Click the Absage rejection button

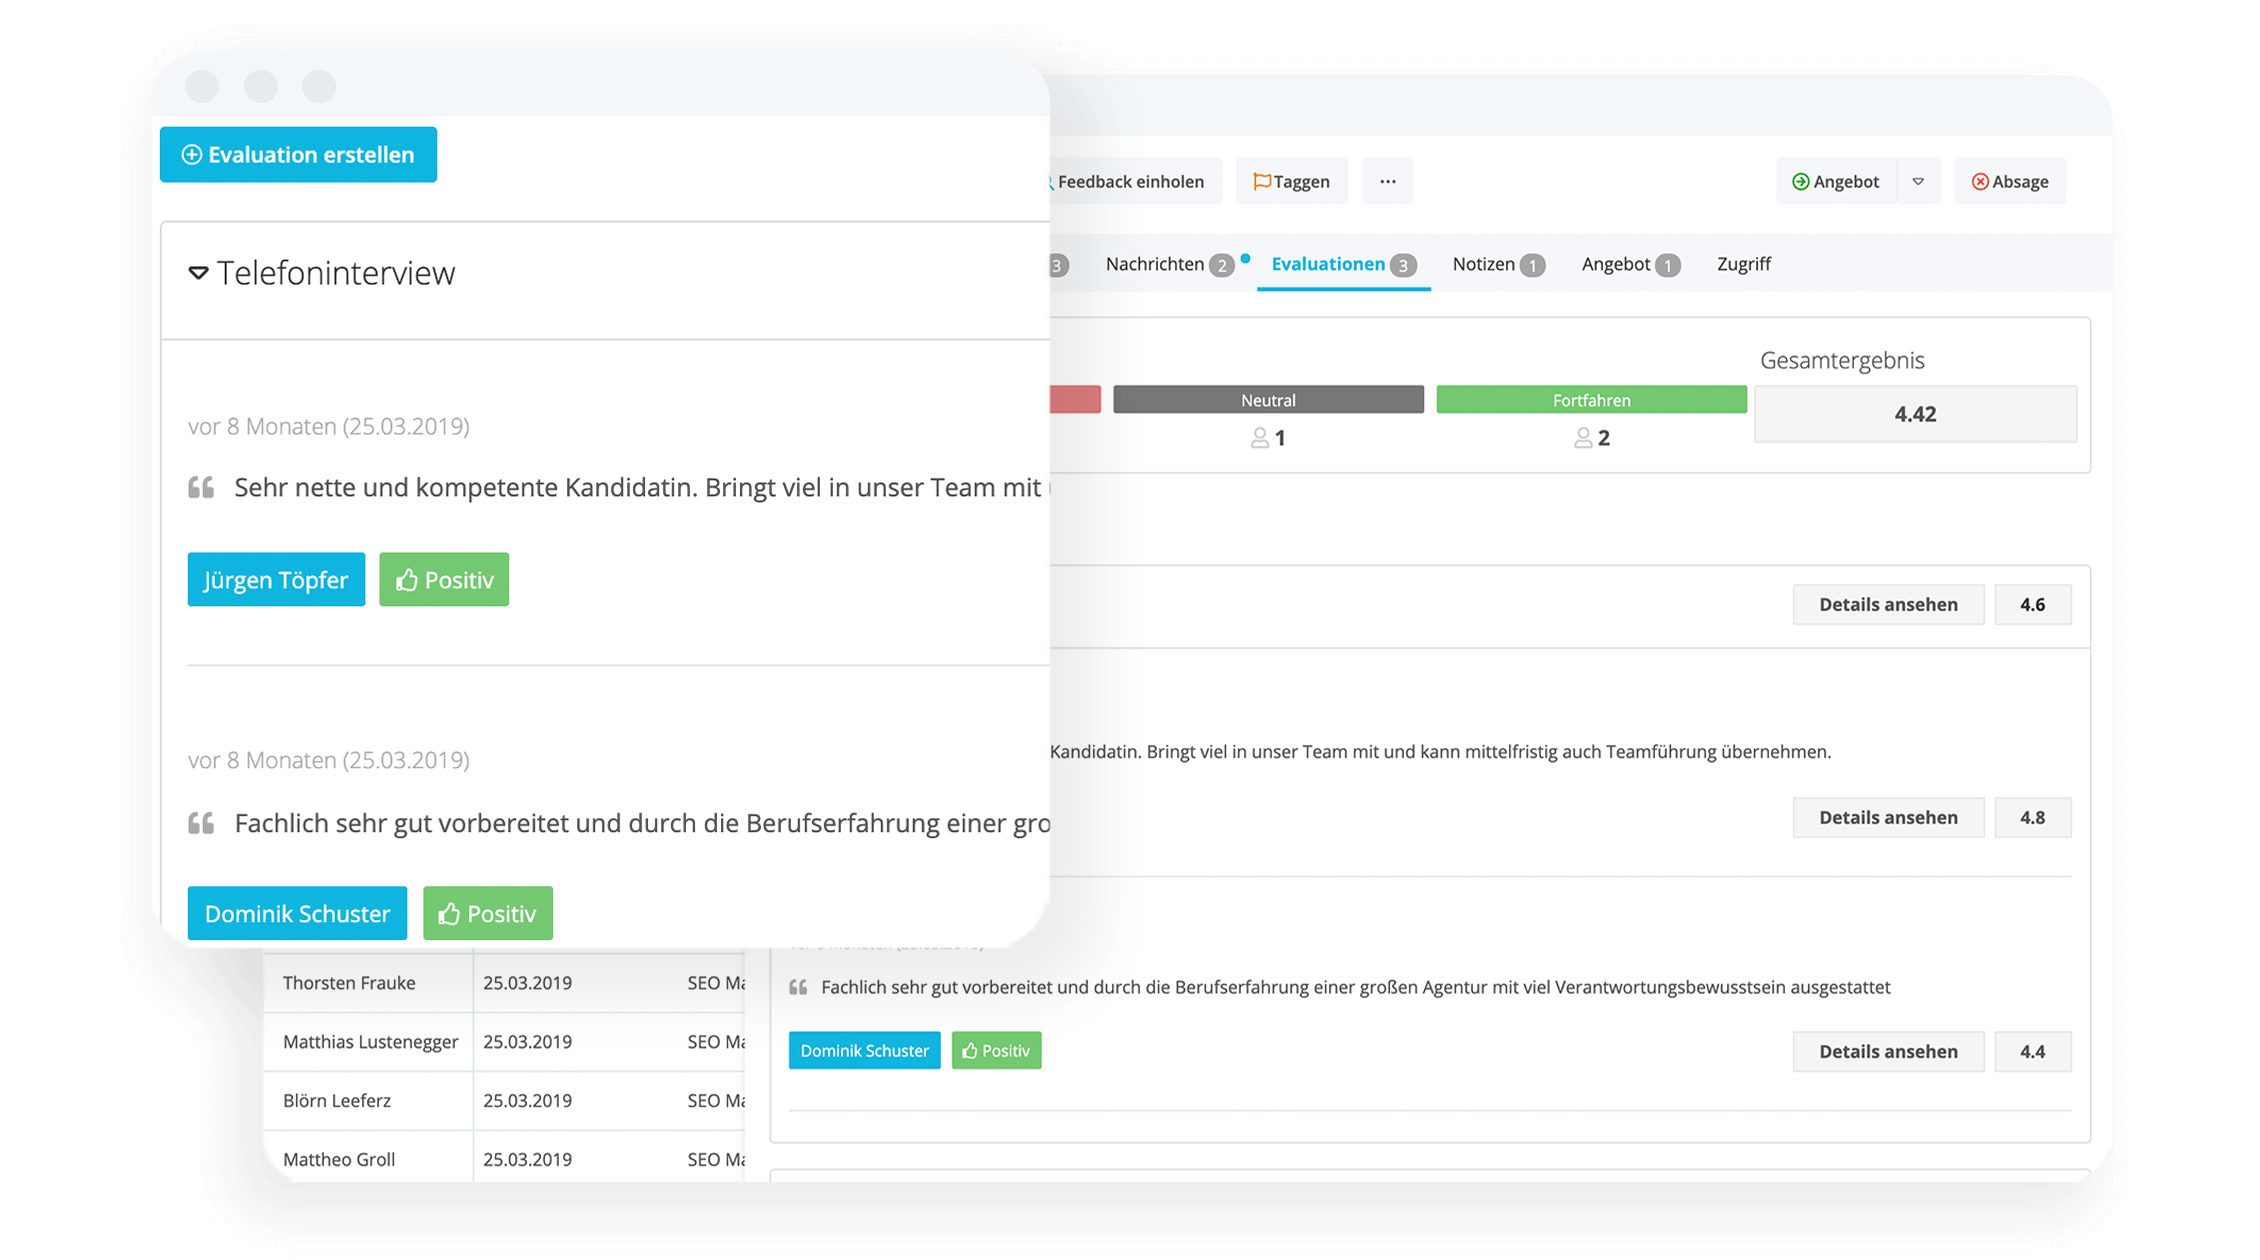[2010, 181]
